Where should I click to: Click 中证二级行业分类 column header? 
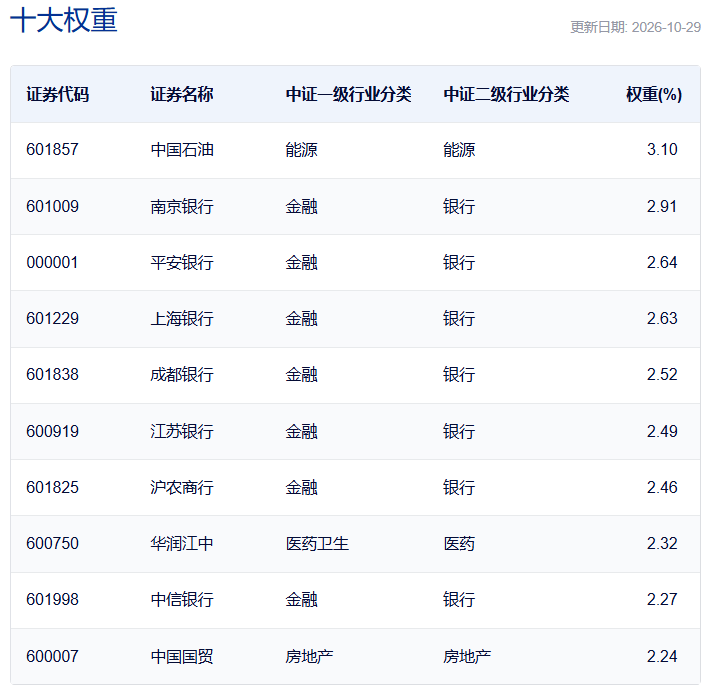click(506, 95)
